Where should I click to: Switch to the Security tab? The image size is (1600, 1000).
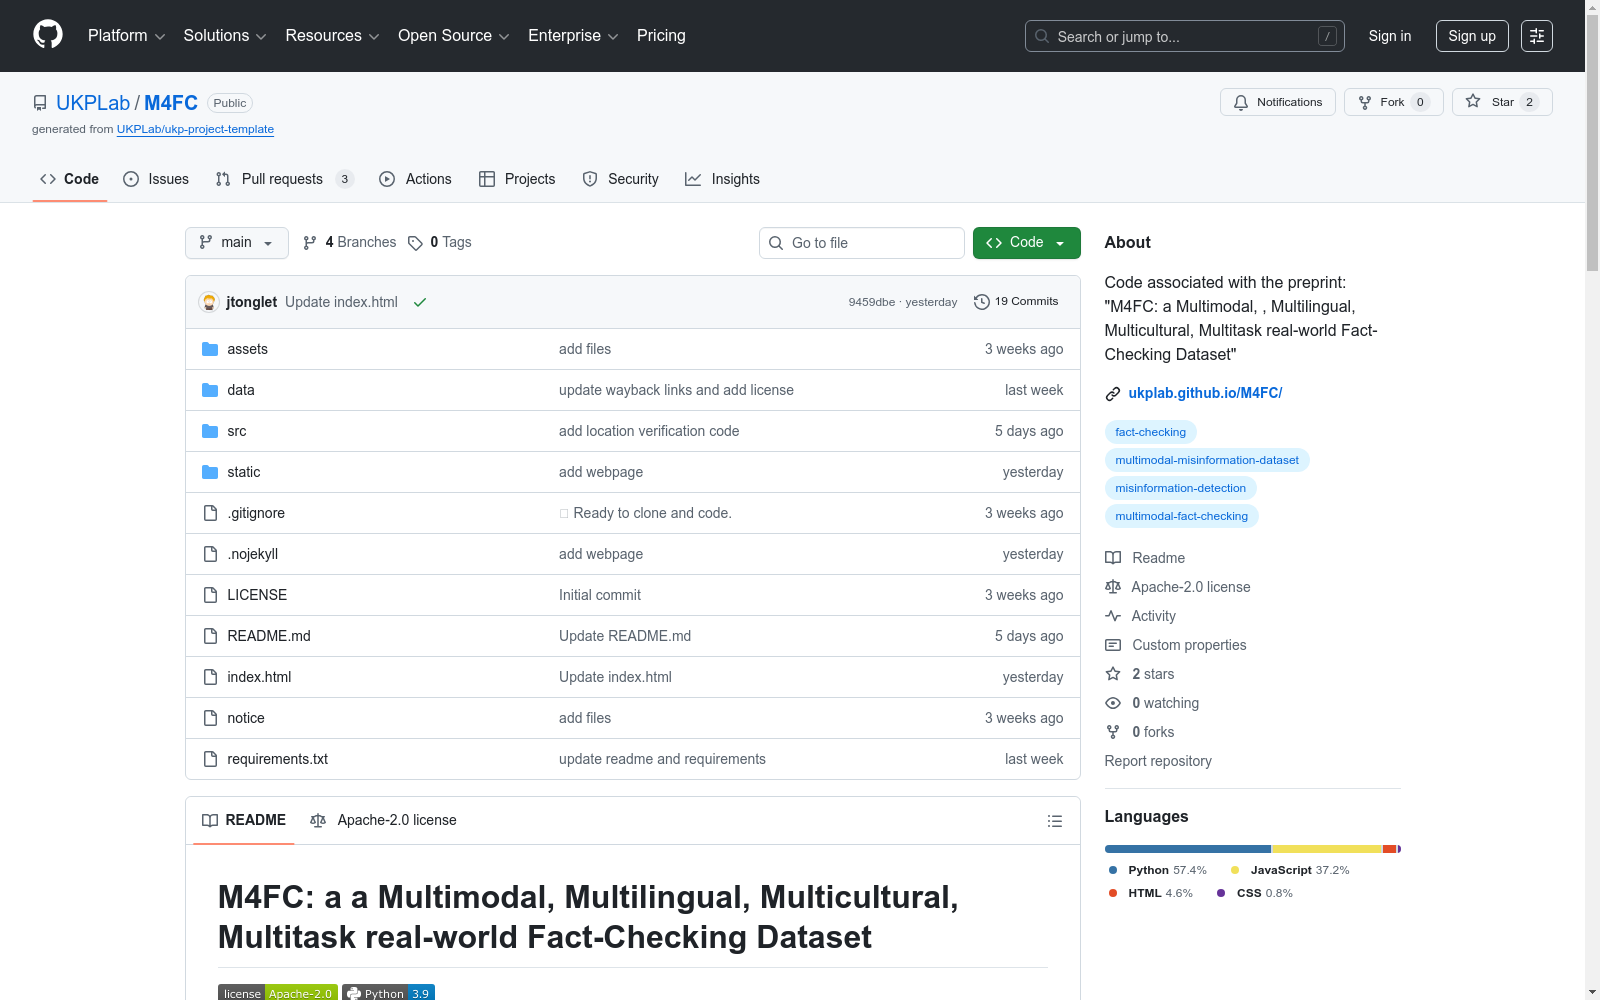click(620, 179)
